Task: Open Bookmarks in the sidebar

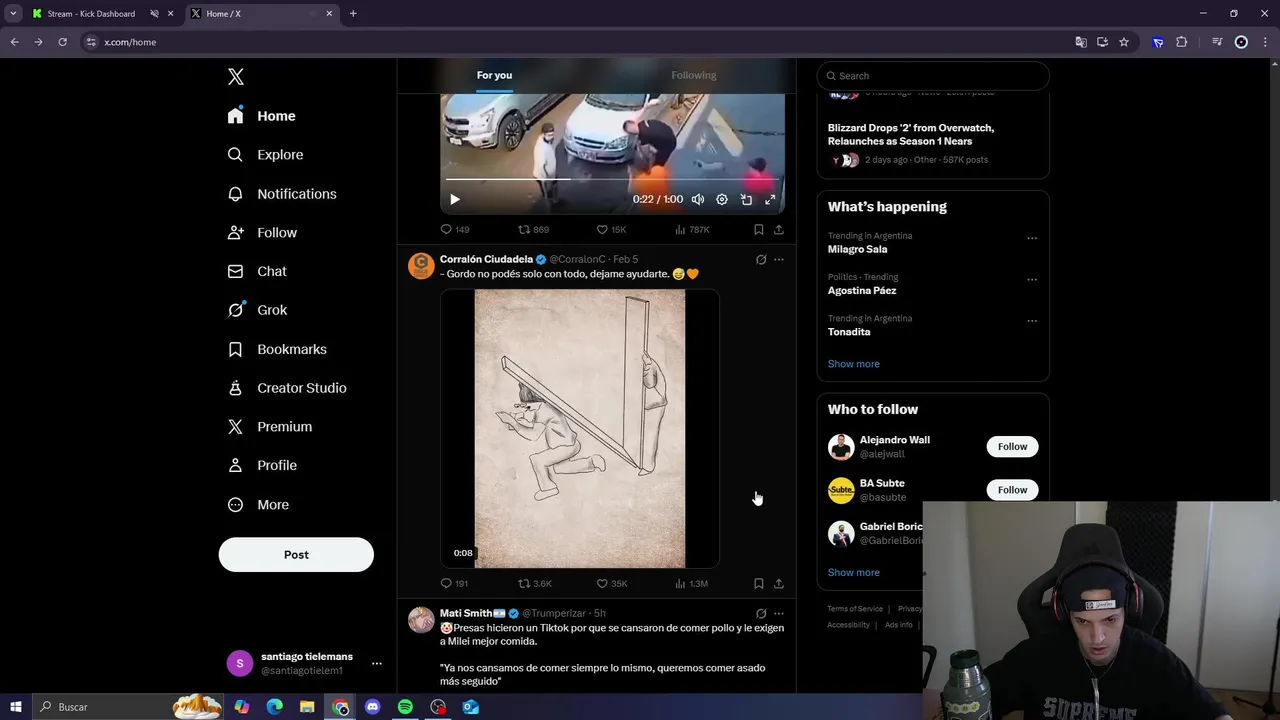Action: tap(277, 349)
